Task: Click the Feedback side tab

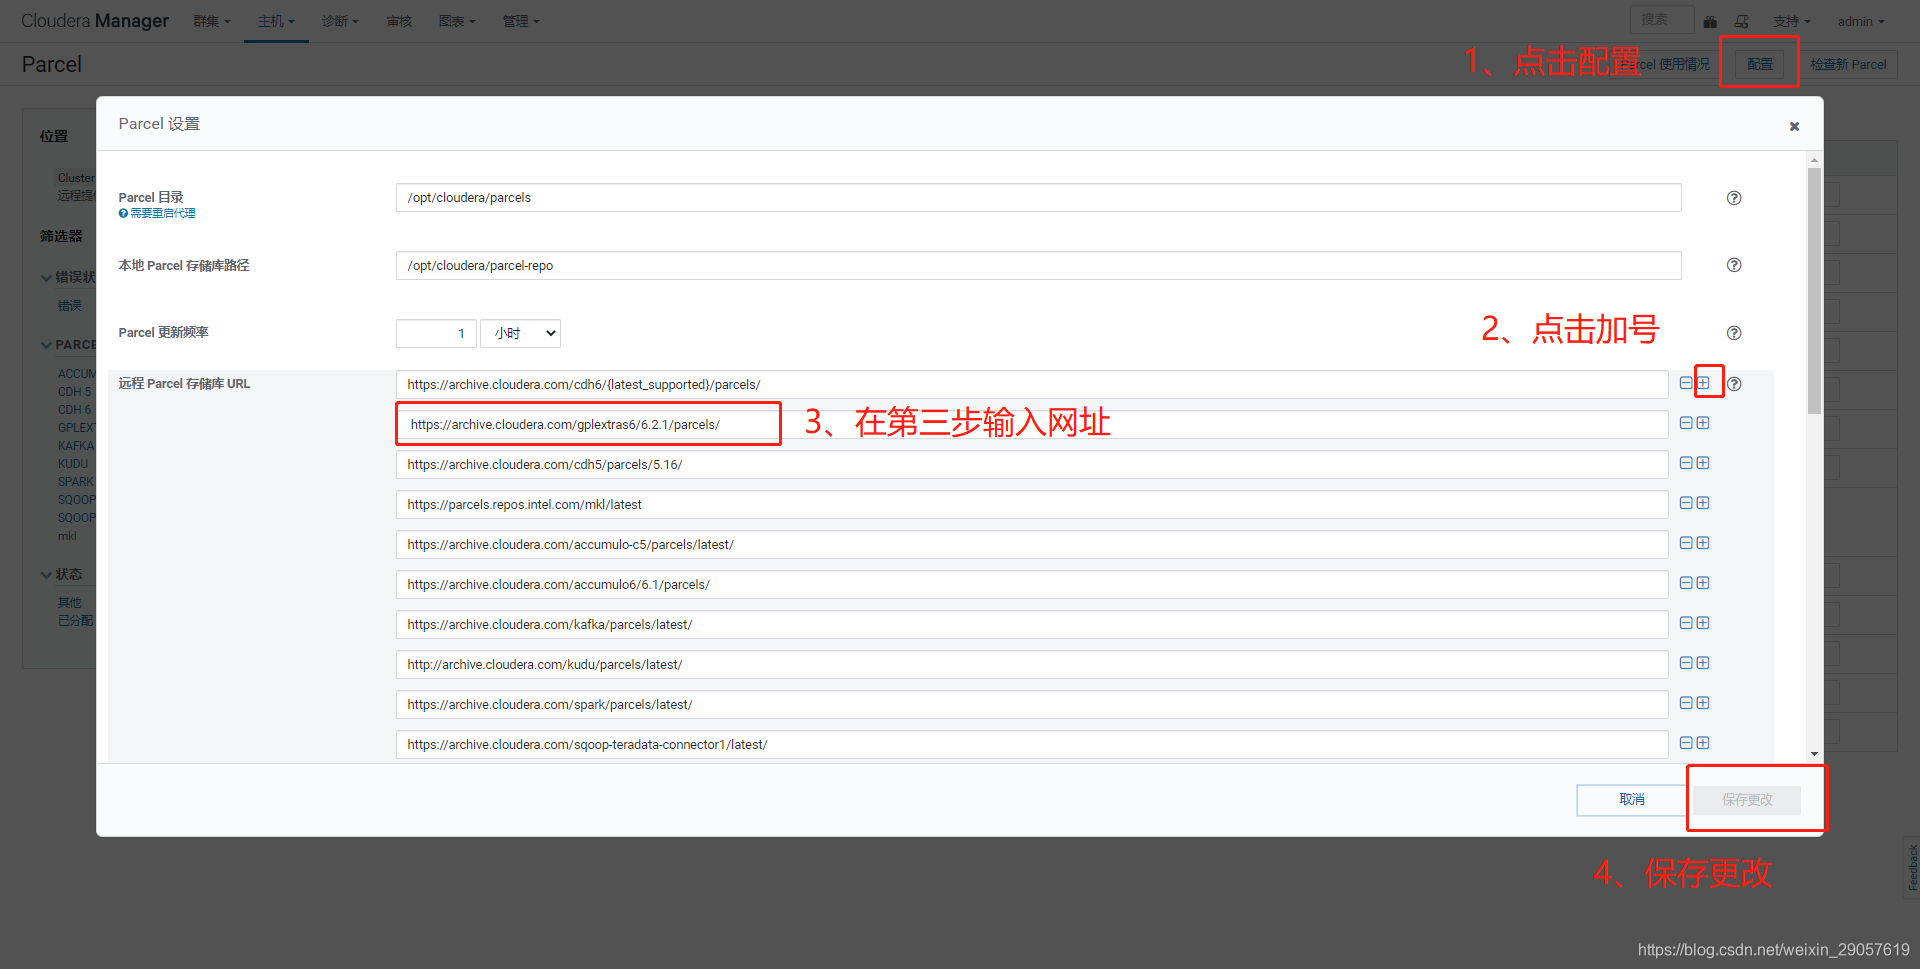Action: 1912,867
